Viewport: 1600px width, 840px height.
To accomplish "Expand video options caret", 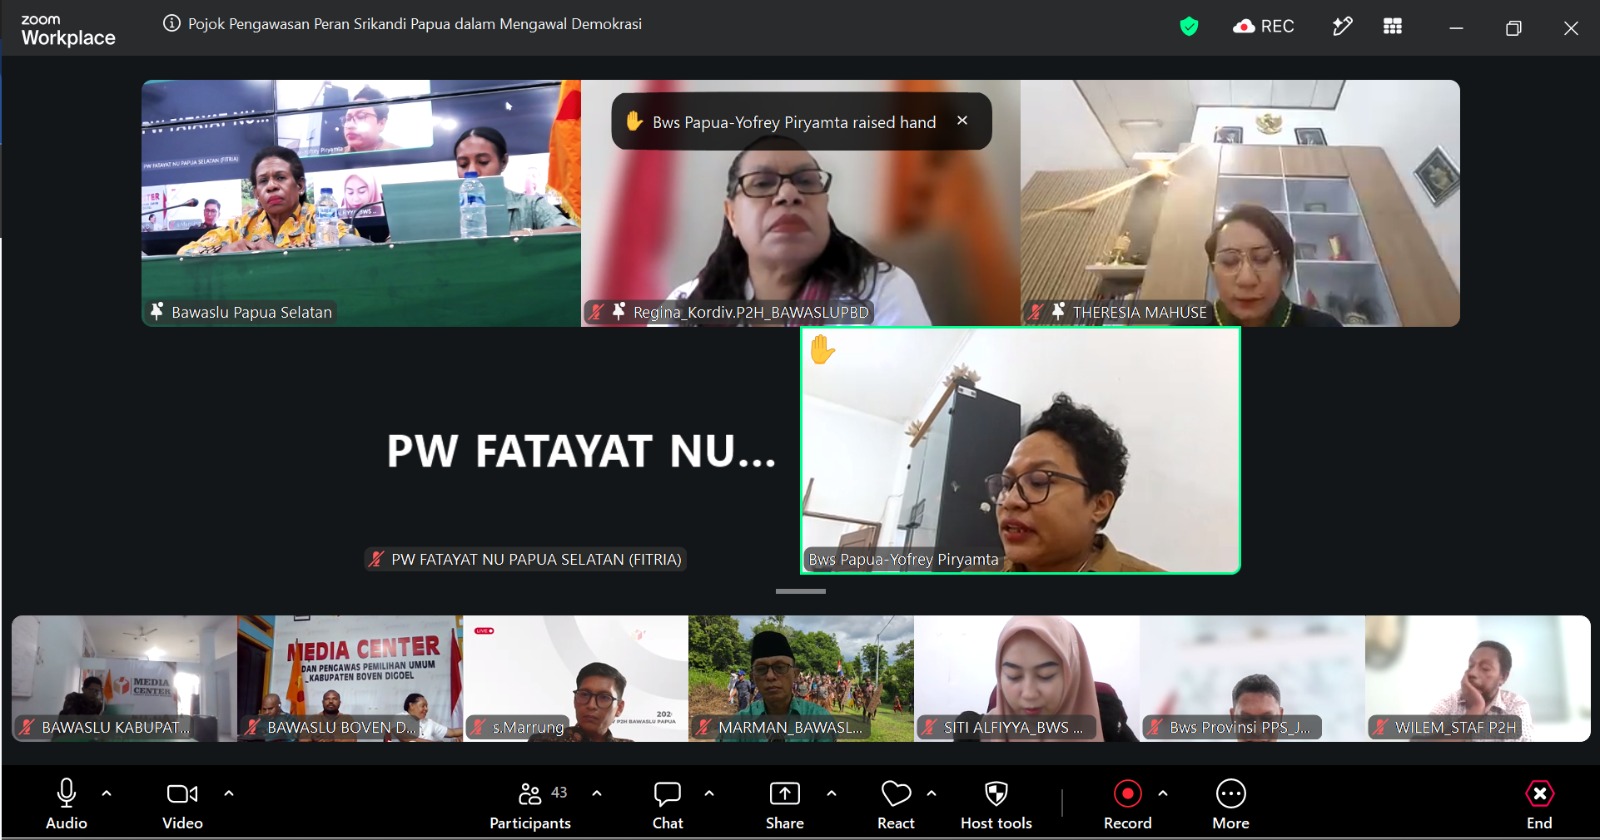I will [229, 793].
